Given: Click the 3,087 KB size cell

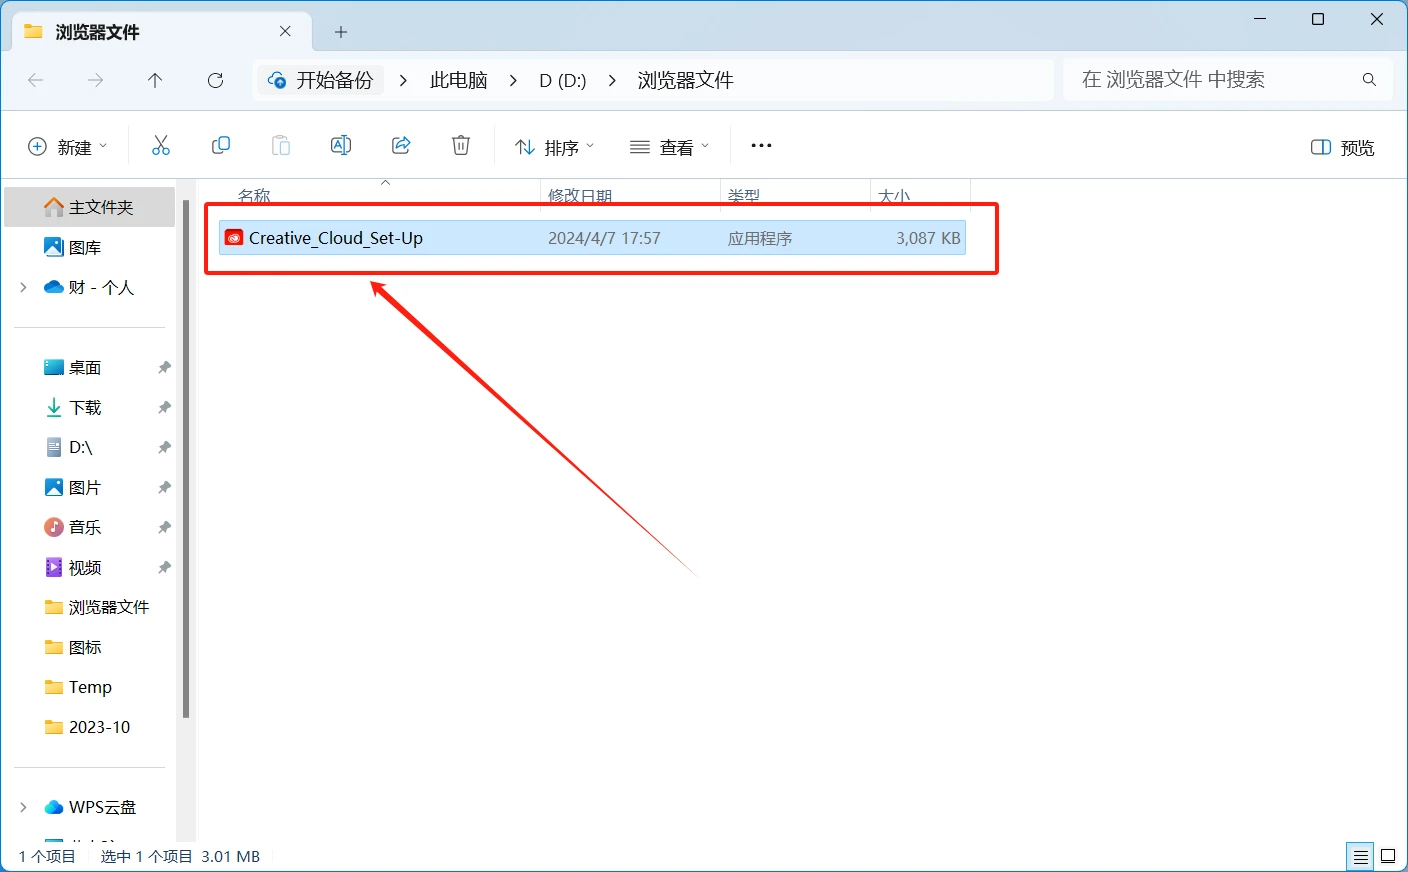Looking at the screenshot, I should pyautogui.click(x=928, y=238).
